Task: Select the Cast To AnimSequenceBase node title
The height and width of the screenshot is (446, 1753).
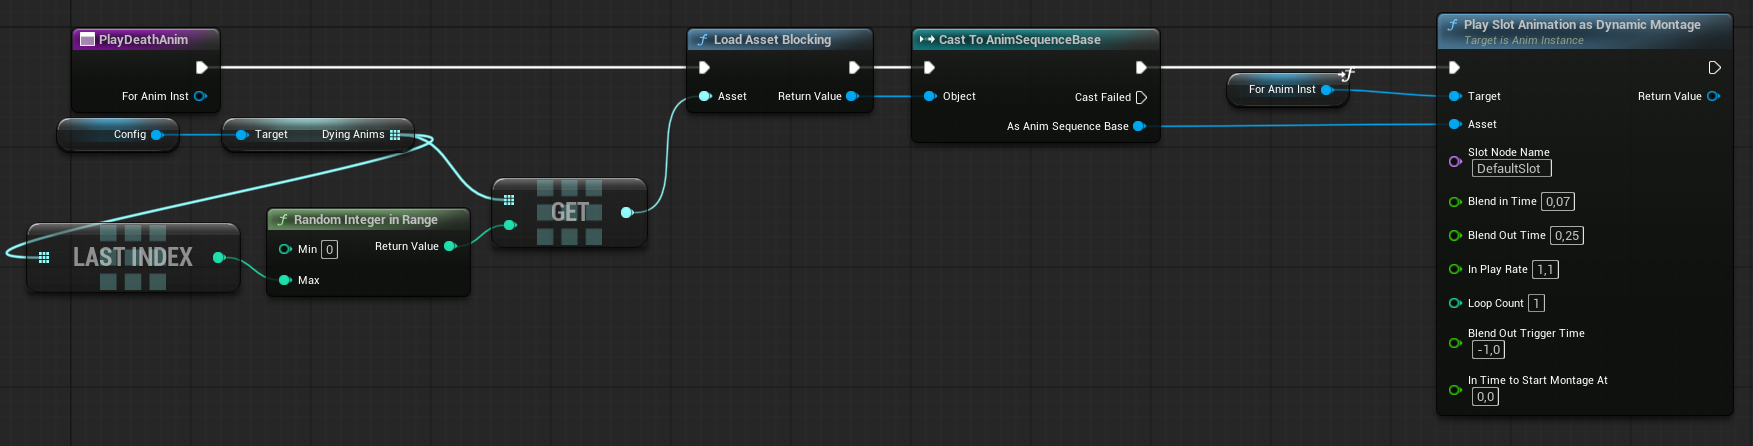Action: 1019,40
